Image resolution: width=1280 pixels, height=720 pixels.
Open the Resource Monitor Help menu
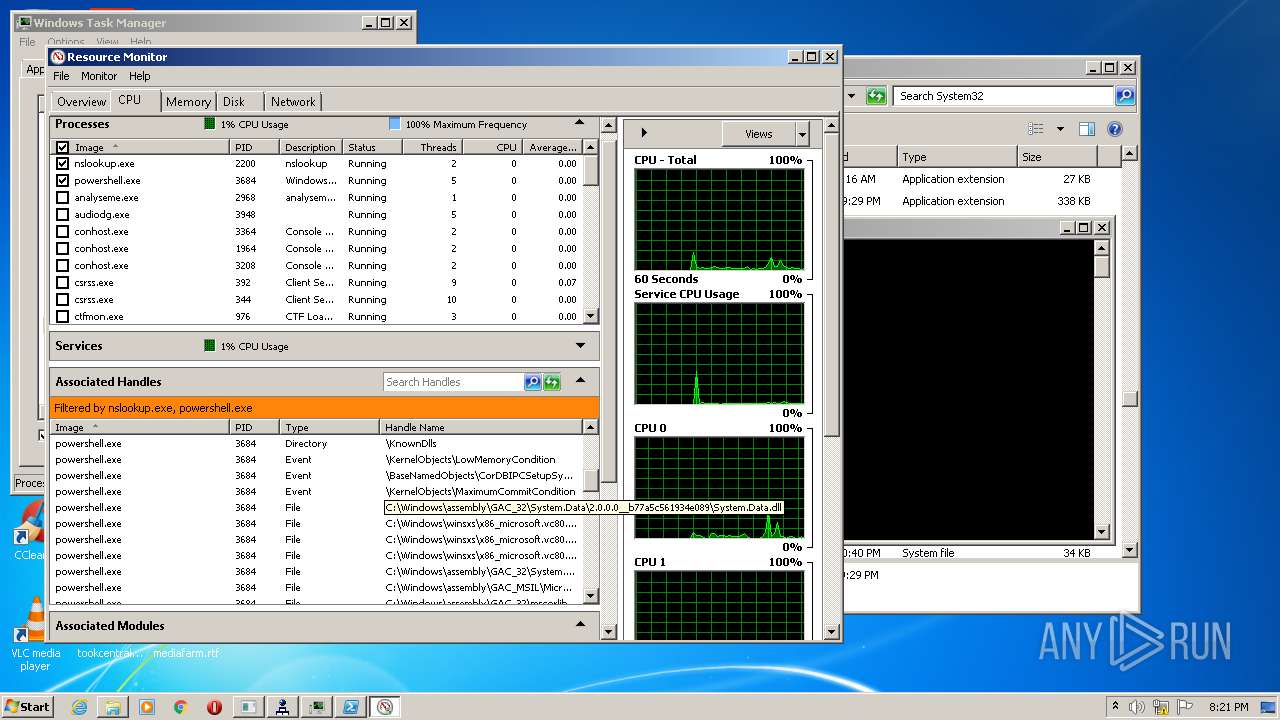coord(140,76)
